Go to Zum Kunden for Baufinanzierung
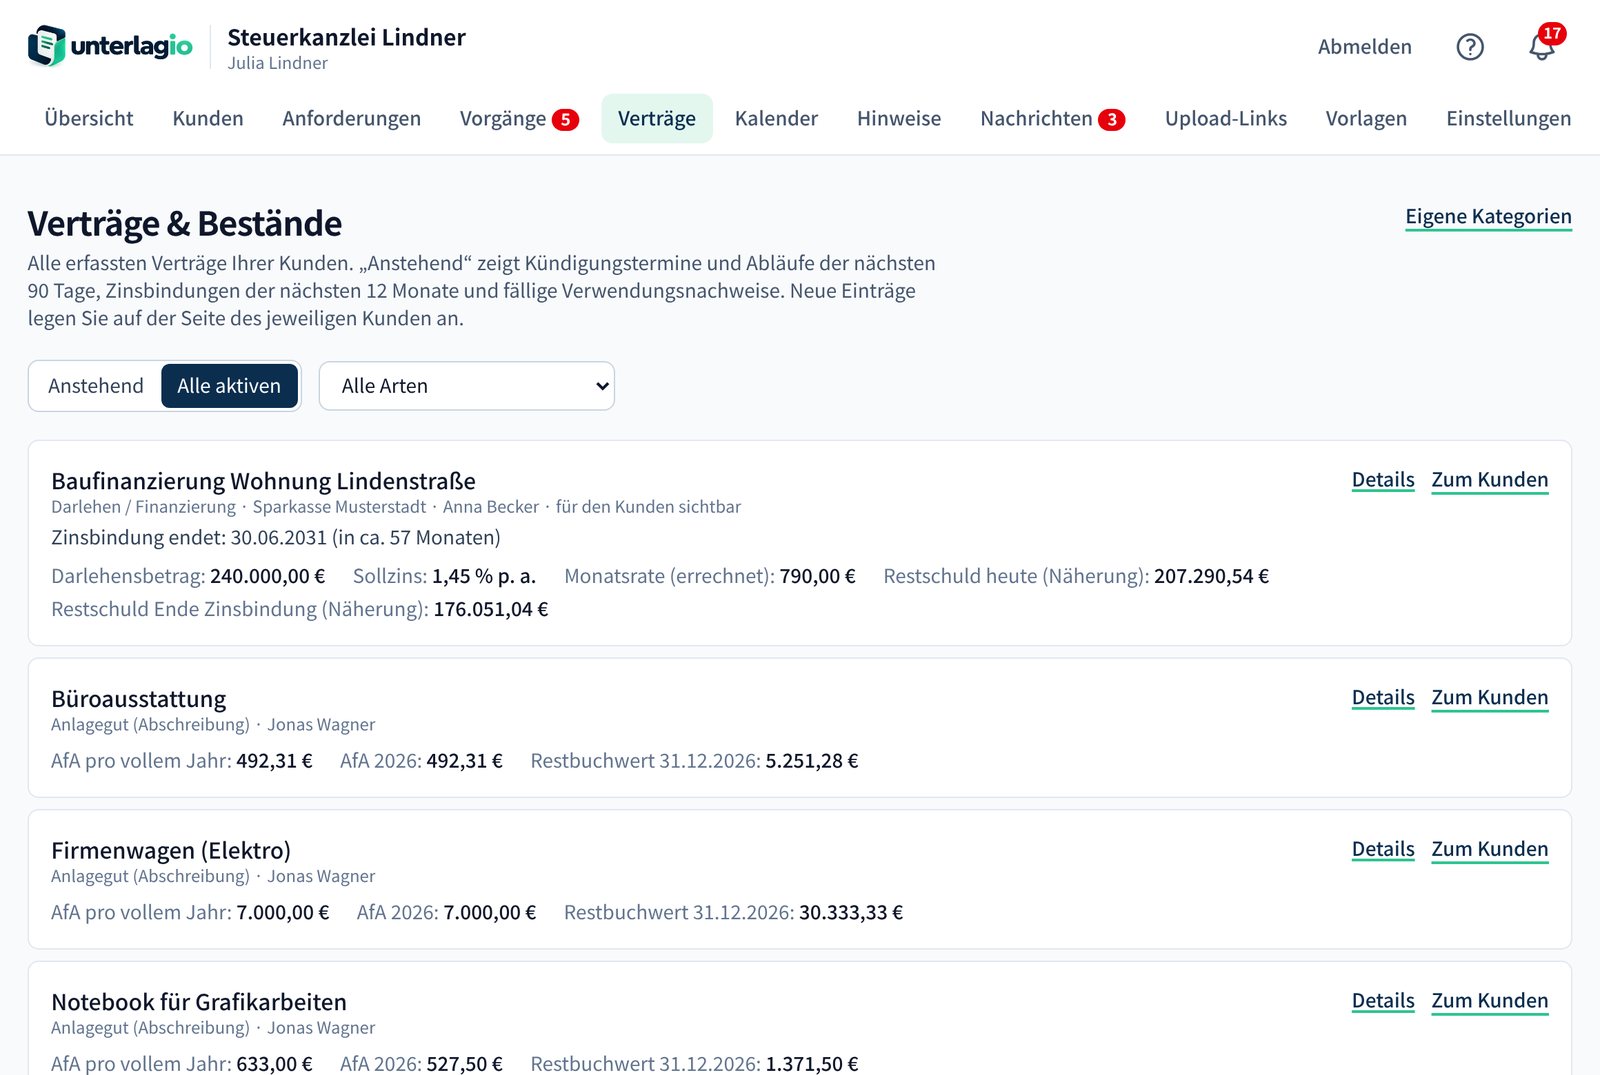Screen dimensions: 1600x1075 [1489, 480]
